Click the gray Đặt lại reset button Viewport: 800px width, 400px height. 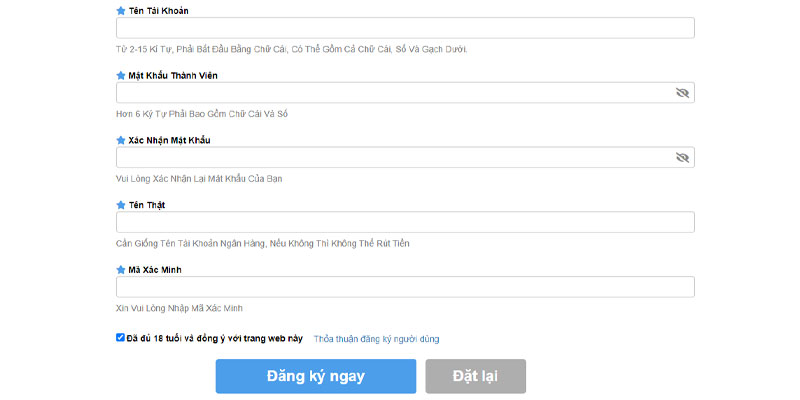point(476,377)
